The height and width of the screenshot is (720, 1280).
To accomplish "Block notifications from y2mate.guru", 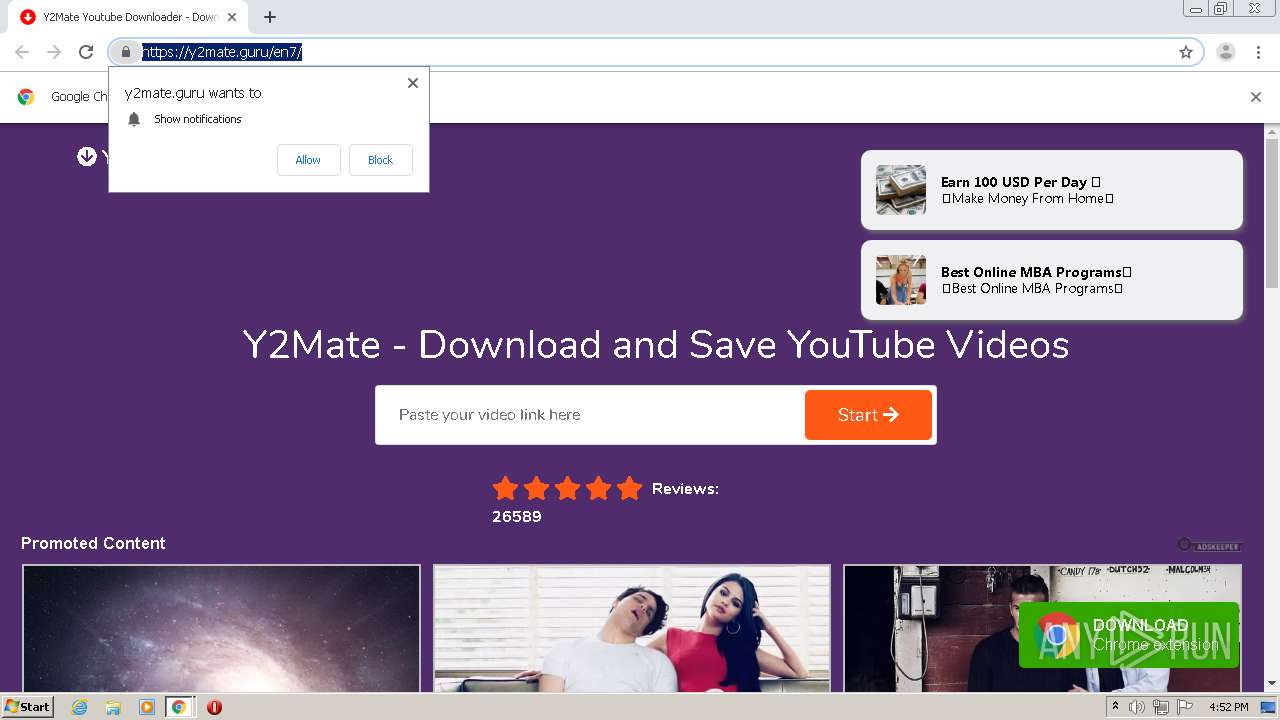I will pyautogui.click(x=380, y=160).
